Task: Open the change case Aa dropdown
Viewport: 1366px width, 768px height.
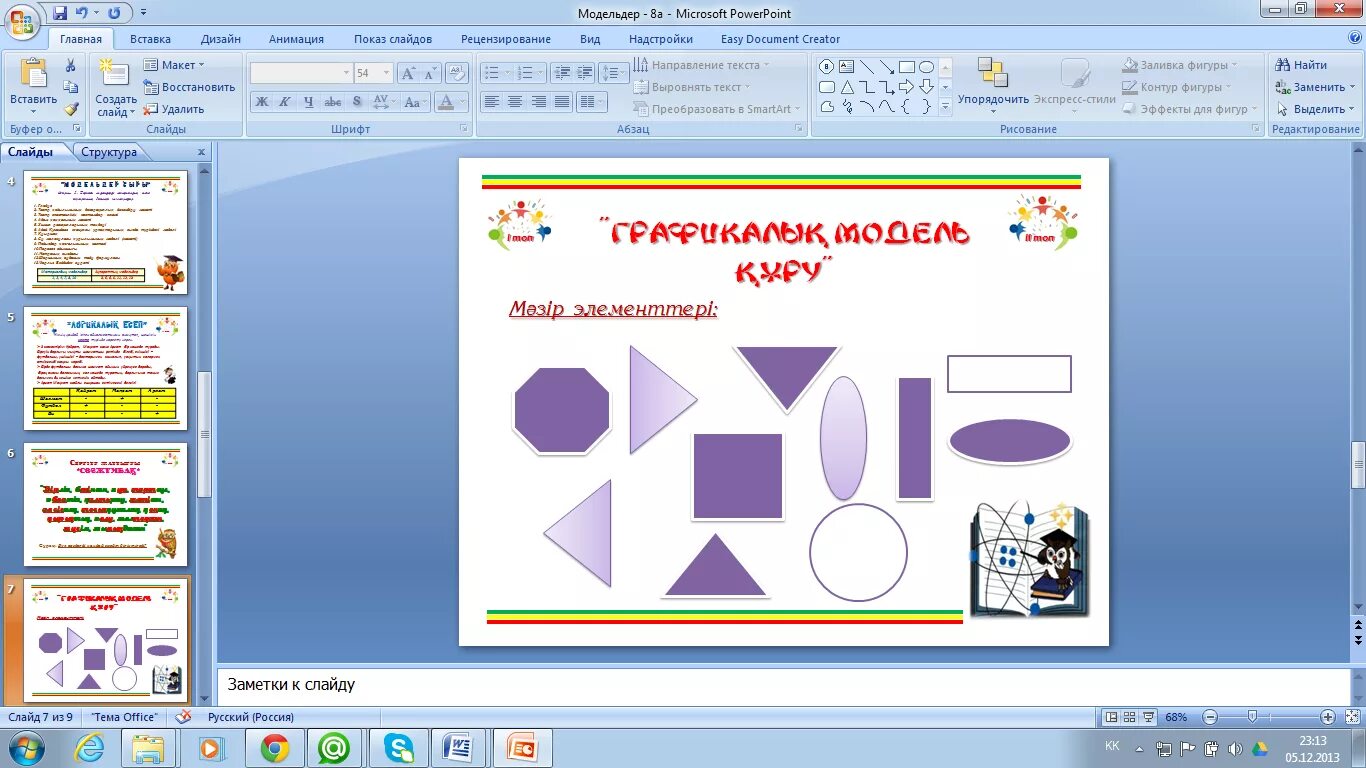Action: coord(415,102)
